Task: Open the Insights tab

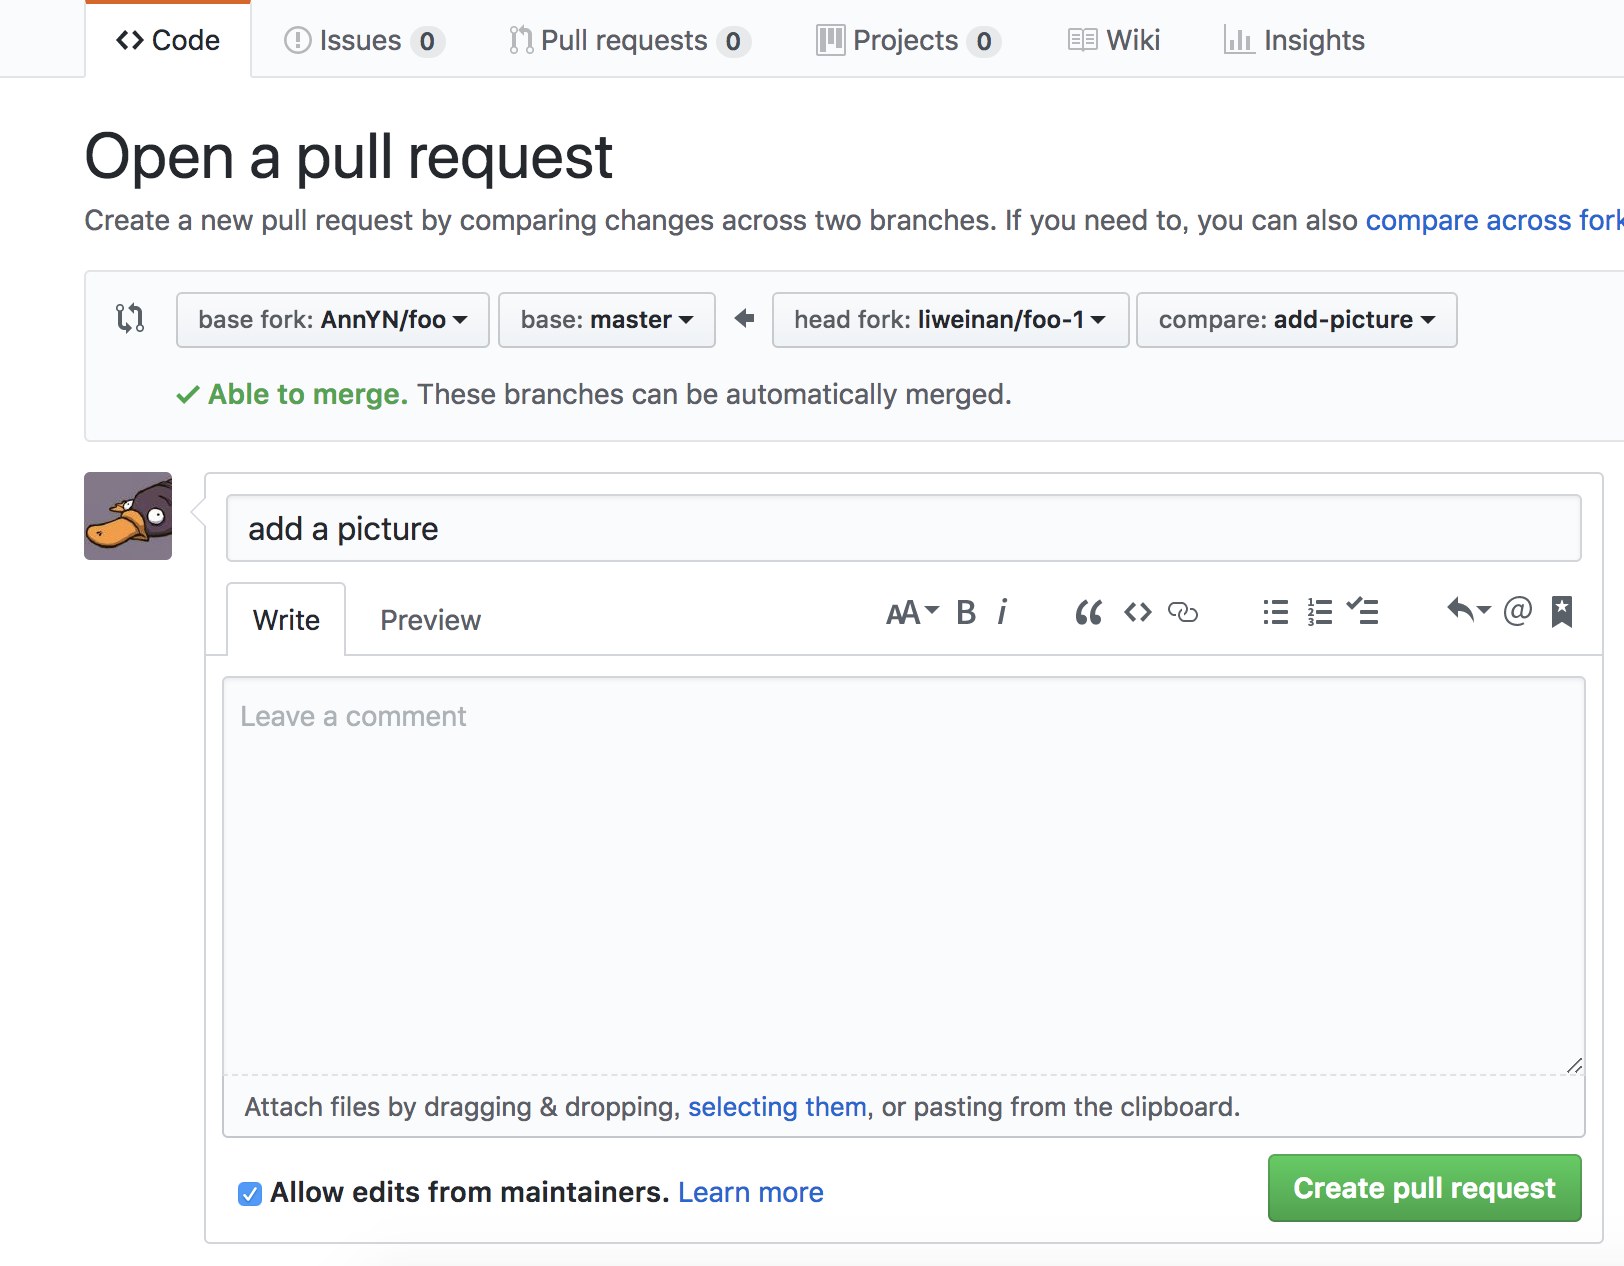Action: tap(1294, 41)
